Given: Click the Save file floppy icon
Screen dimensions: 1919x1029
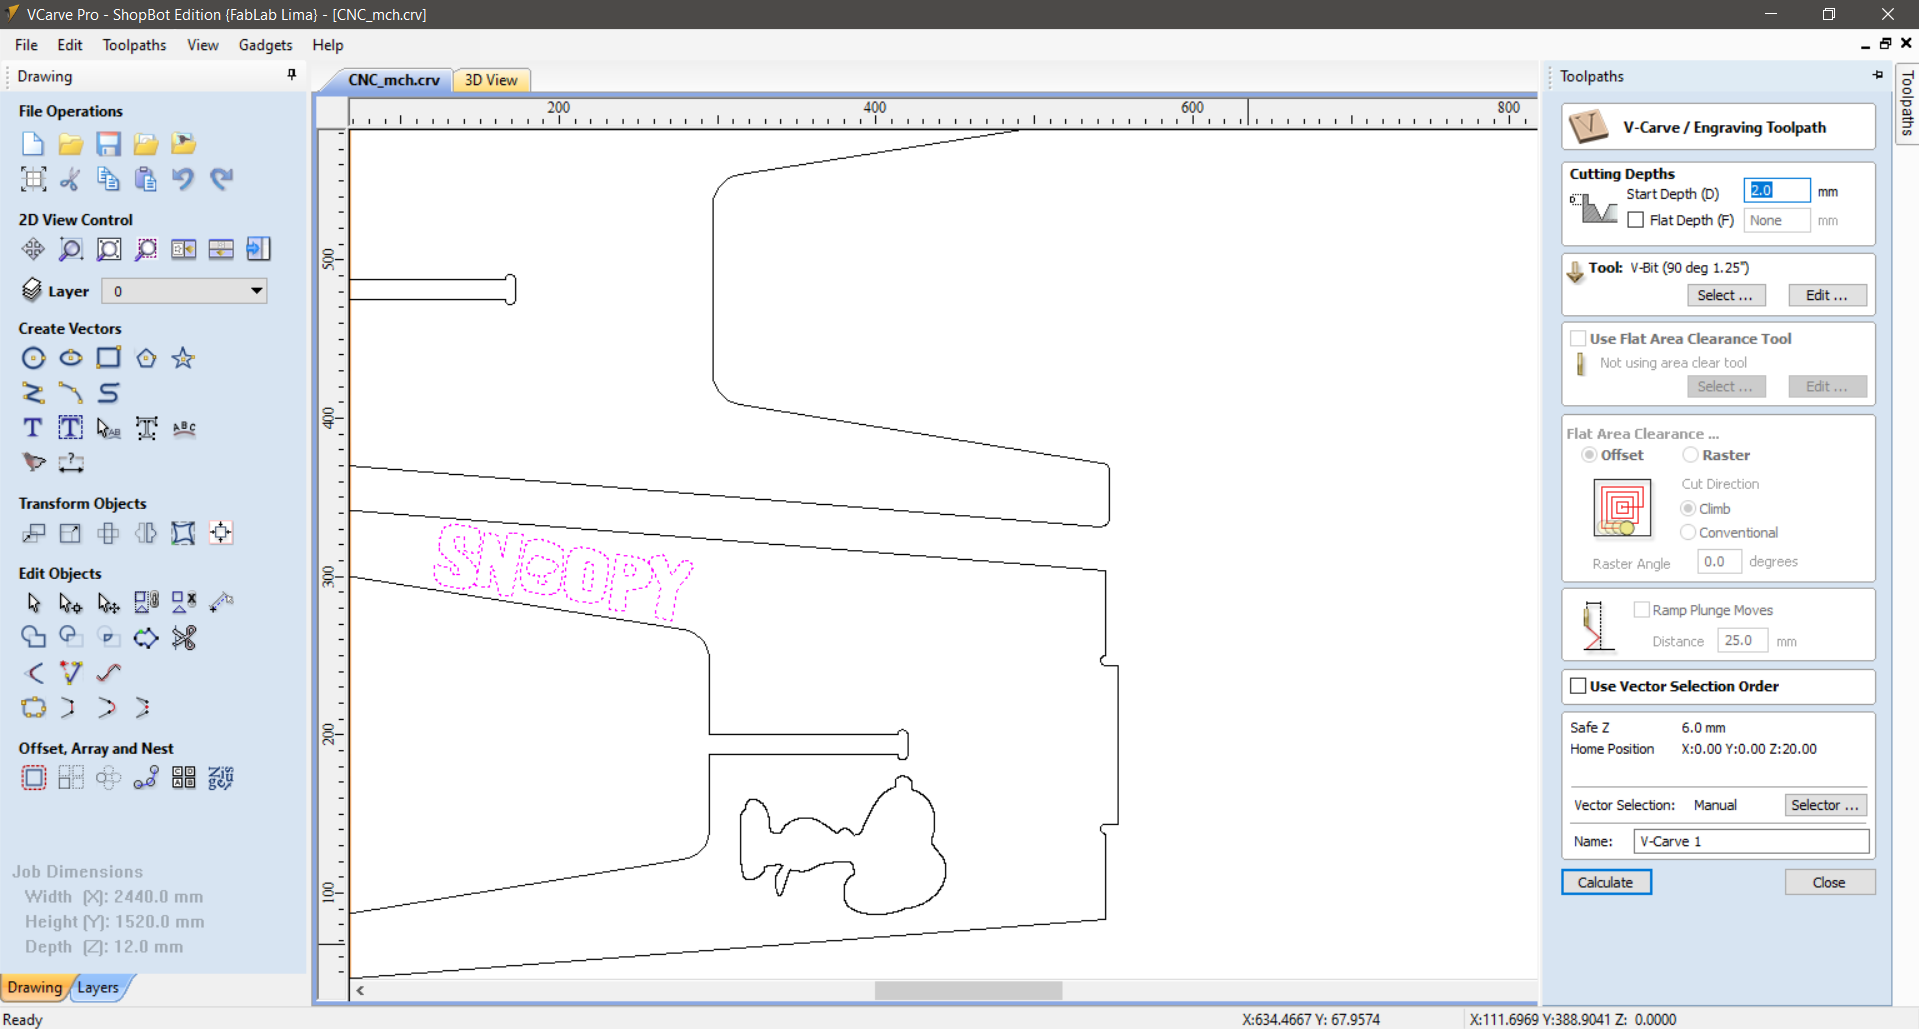Looking at the screenshot, I should click(108, 144).
